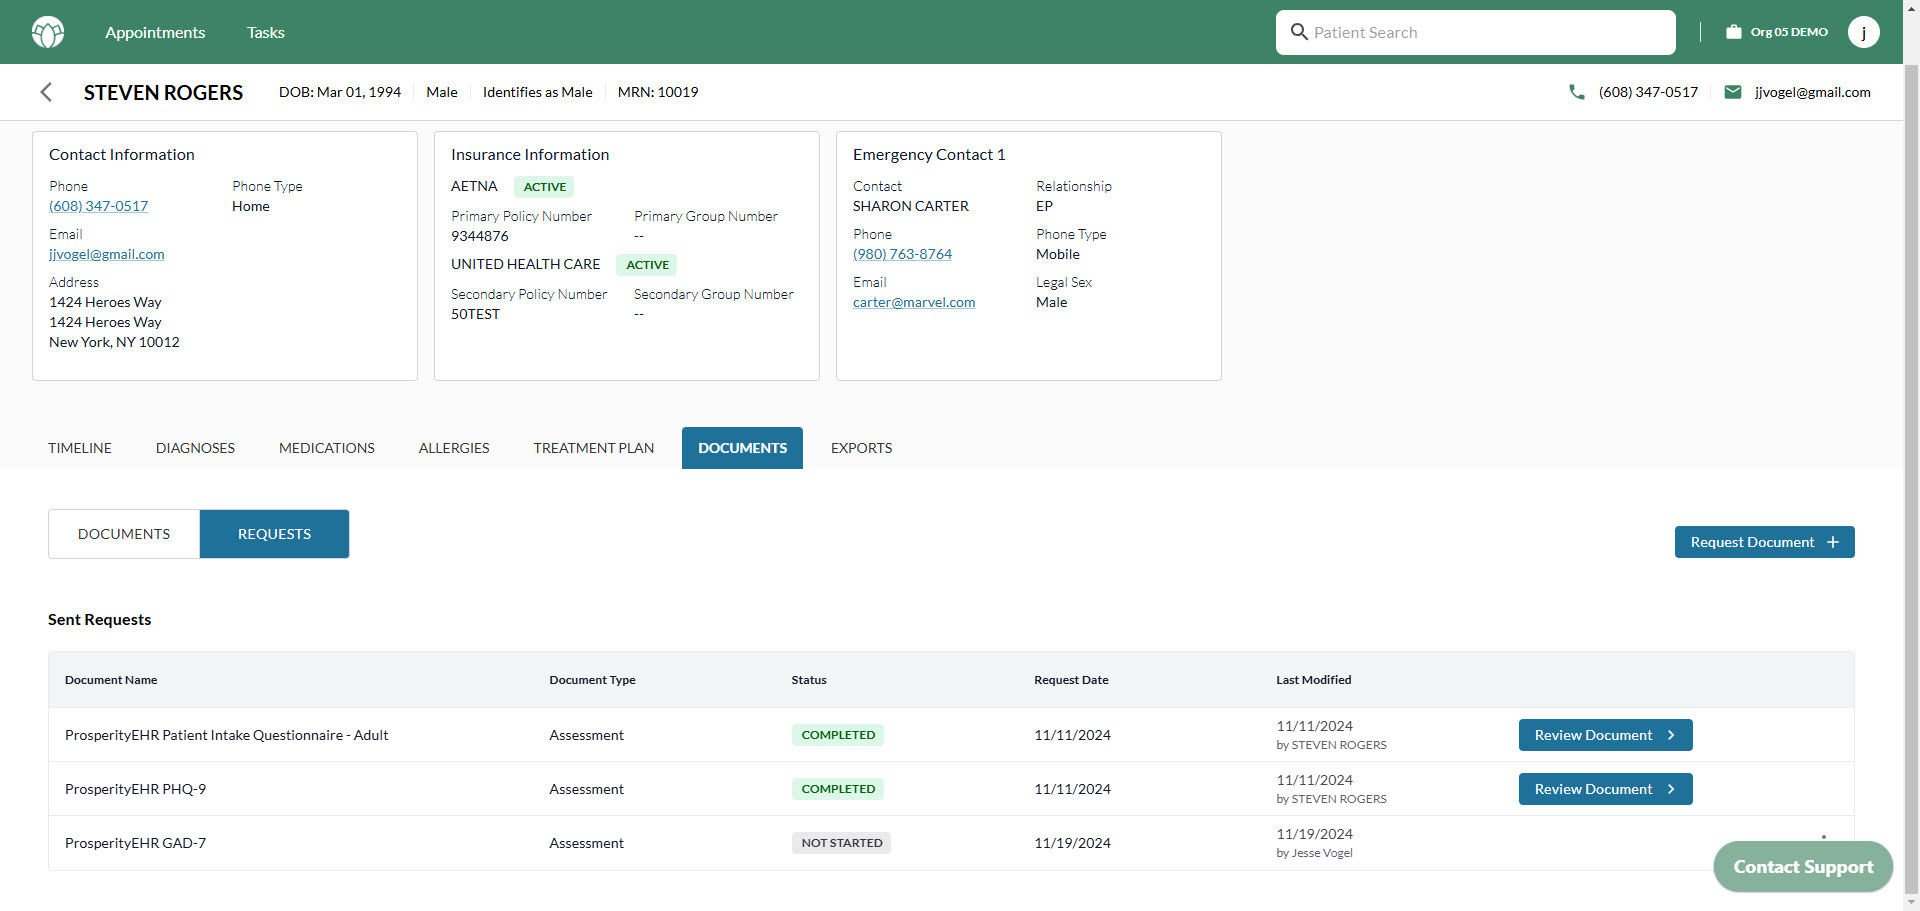Click the back arrow beside STEVEN ROGERS
1920x911 pixels.
(47, 91)
